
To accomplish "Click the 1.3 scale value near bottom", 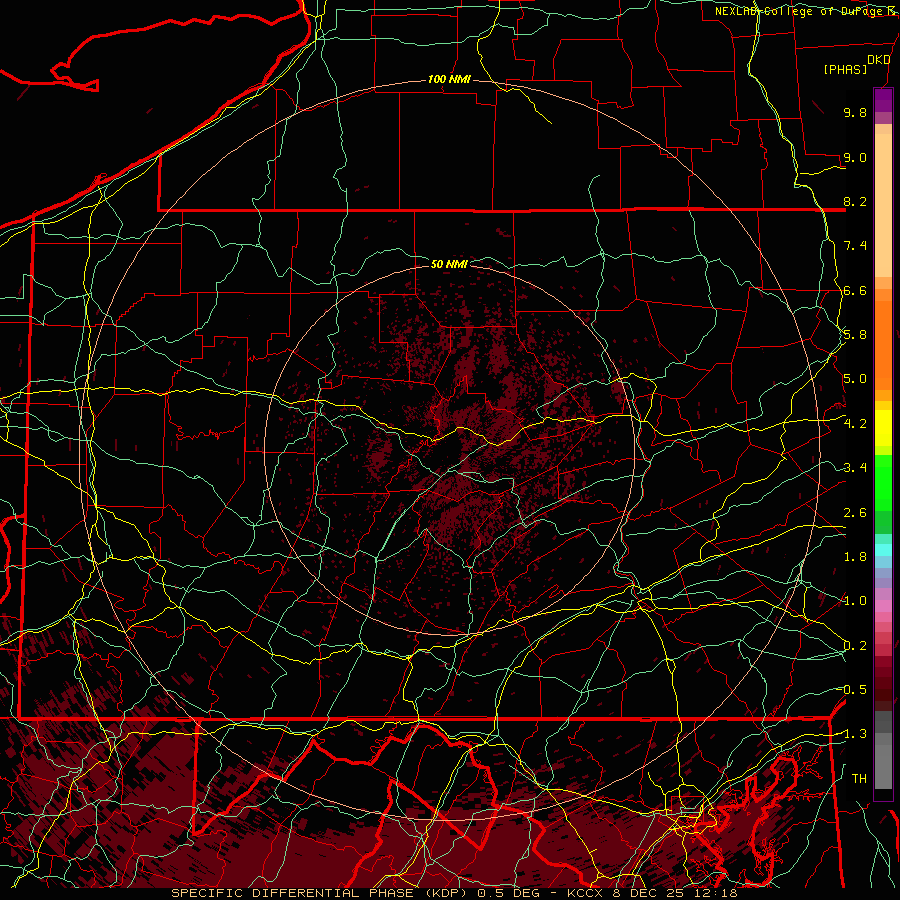I will (x=855, y=734).
